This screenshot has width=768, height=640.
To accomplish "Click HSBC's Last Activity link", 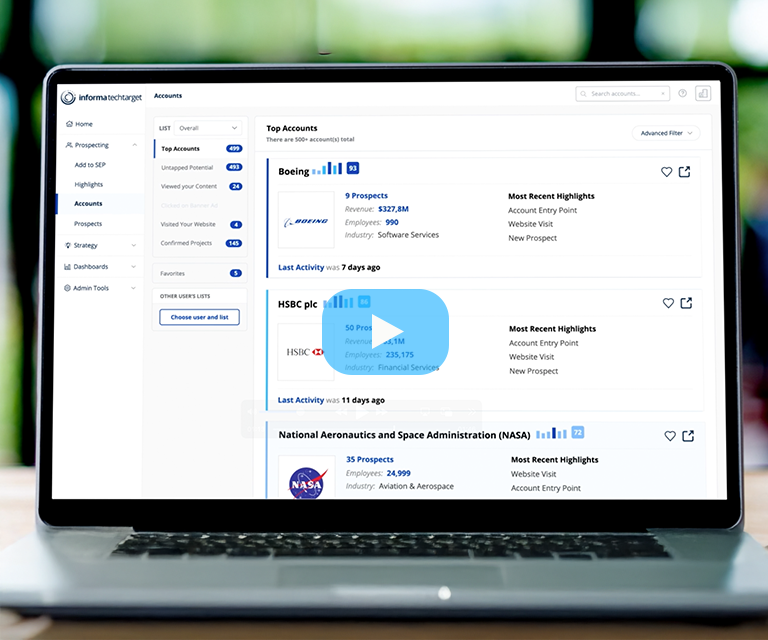I will (301, 400).
